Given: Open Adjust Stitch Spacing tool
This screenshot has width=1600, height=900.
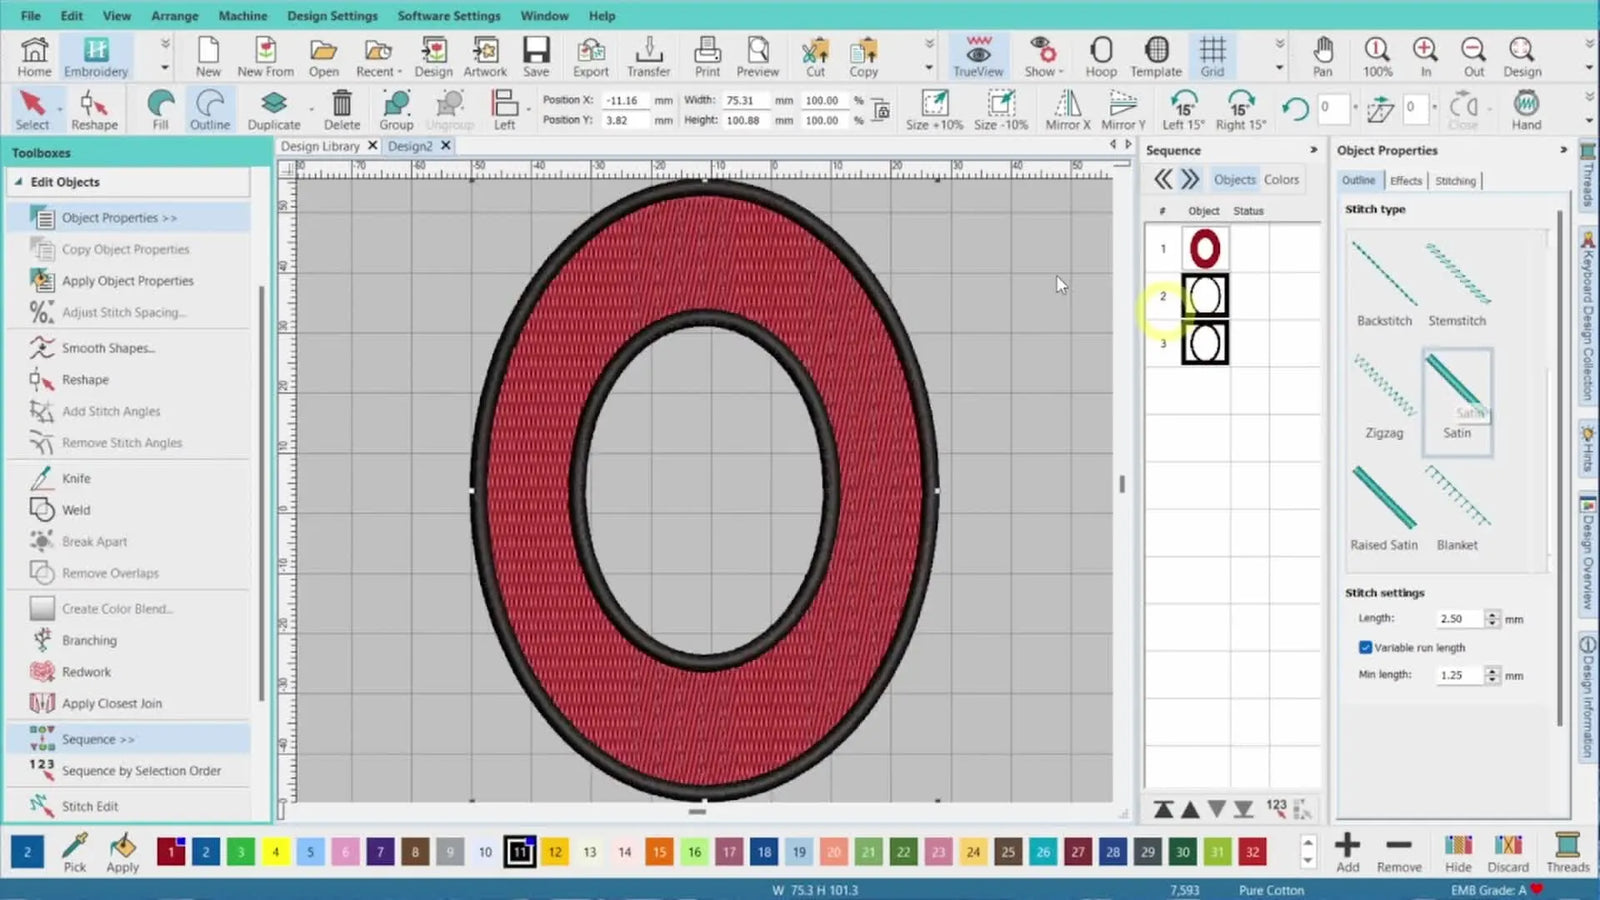Looking at the screenshot, I should coord(125,312).
